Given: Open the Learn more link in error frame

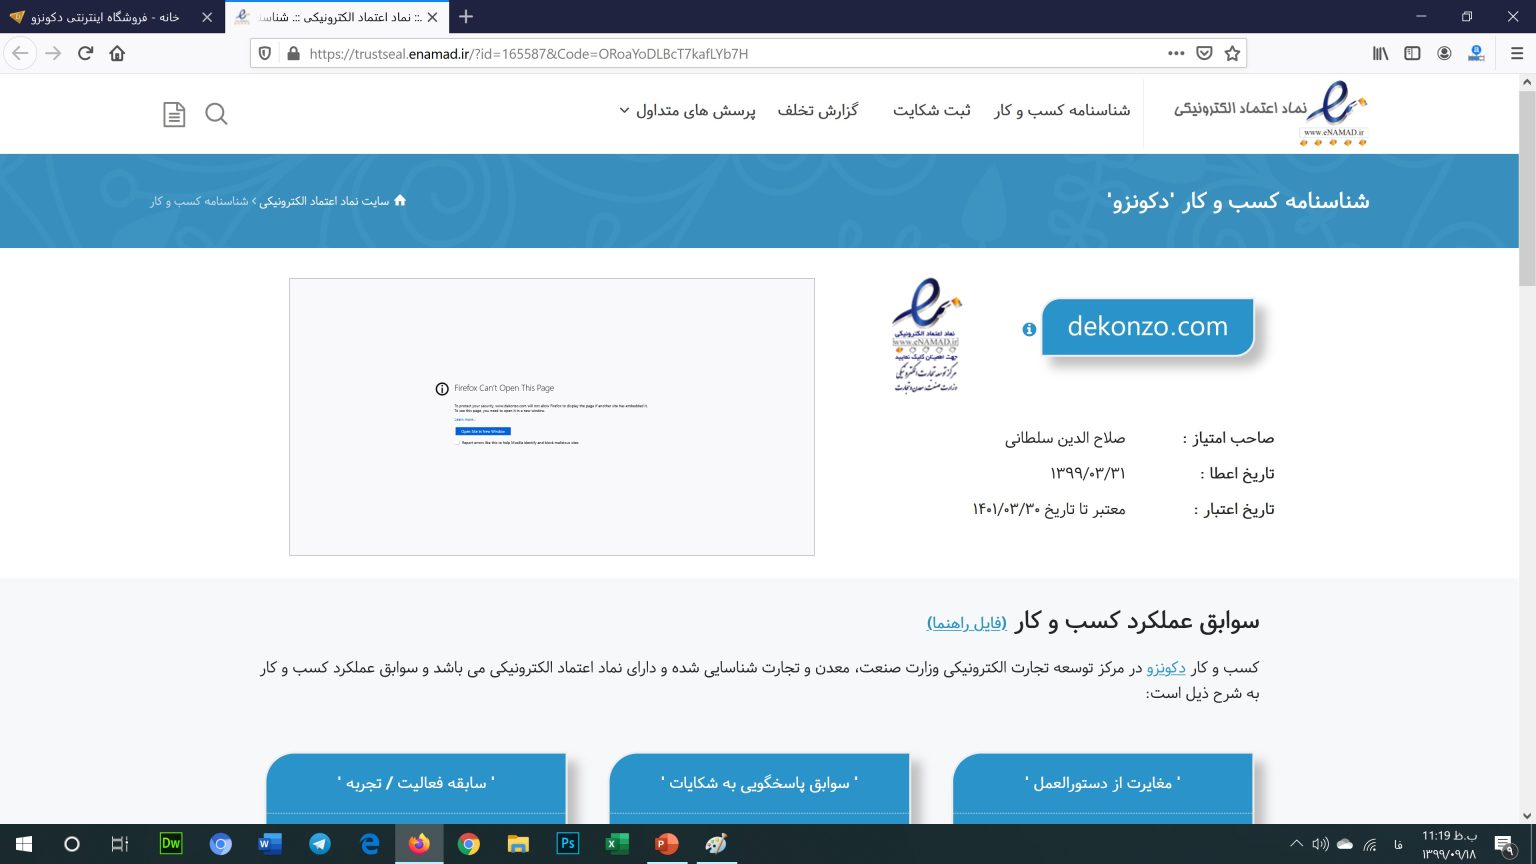Looking at the screenshot, I should 465,419.
